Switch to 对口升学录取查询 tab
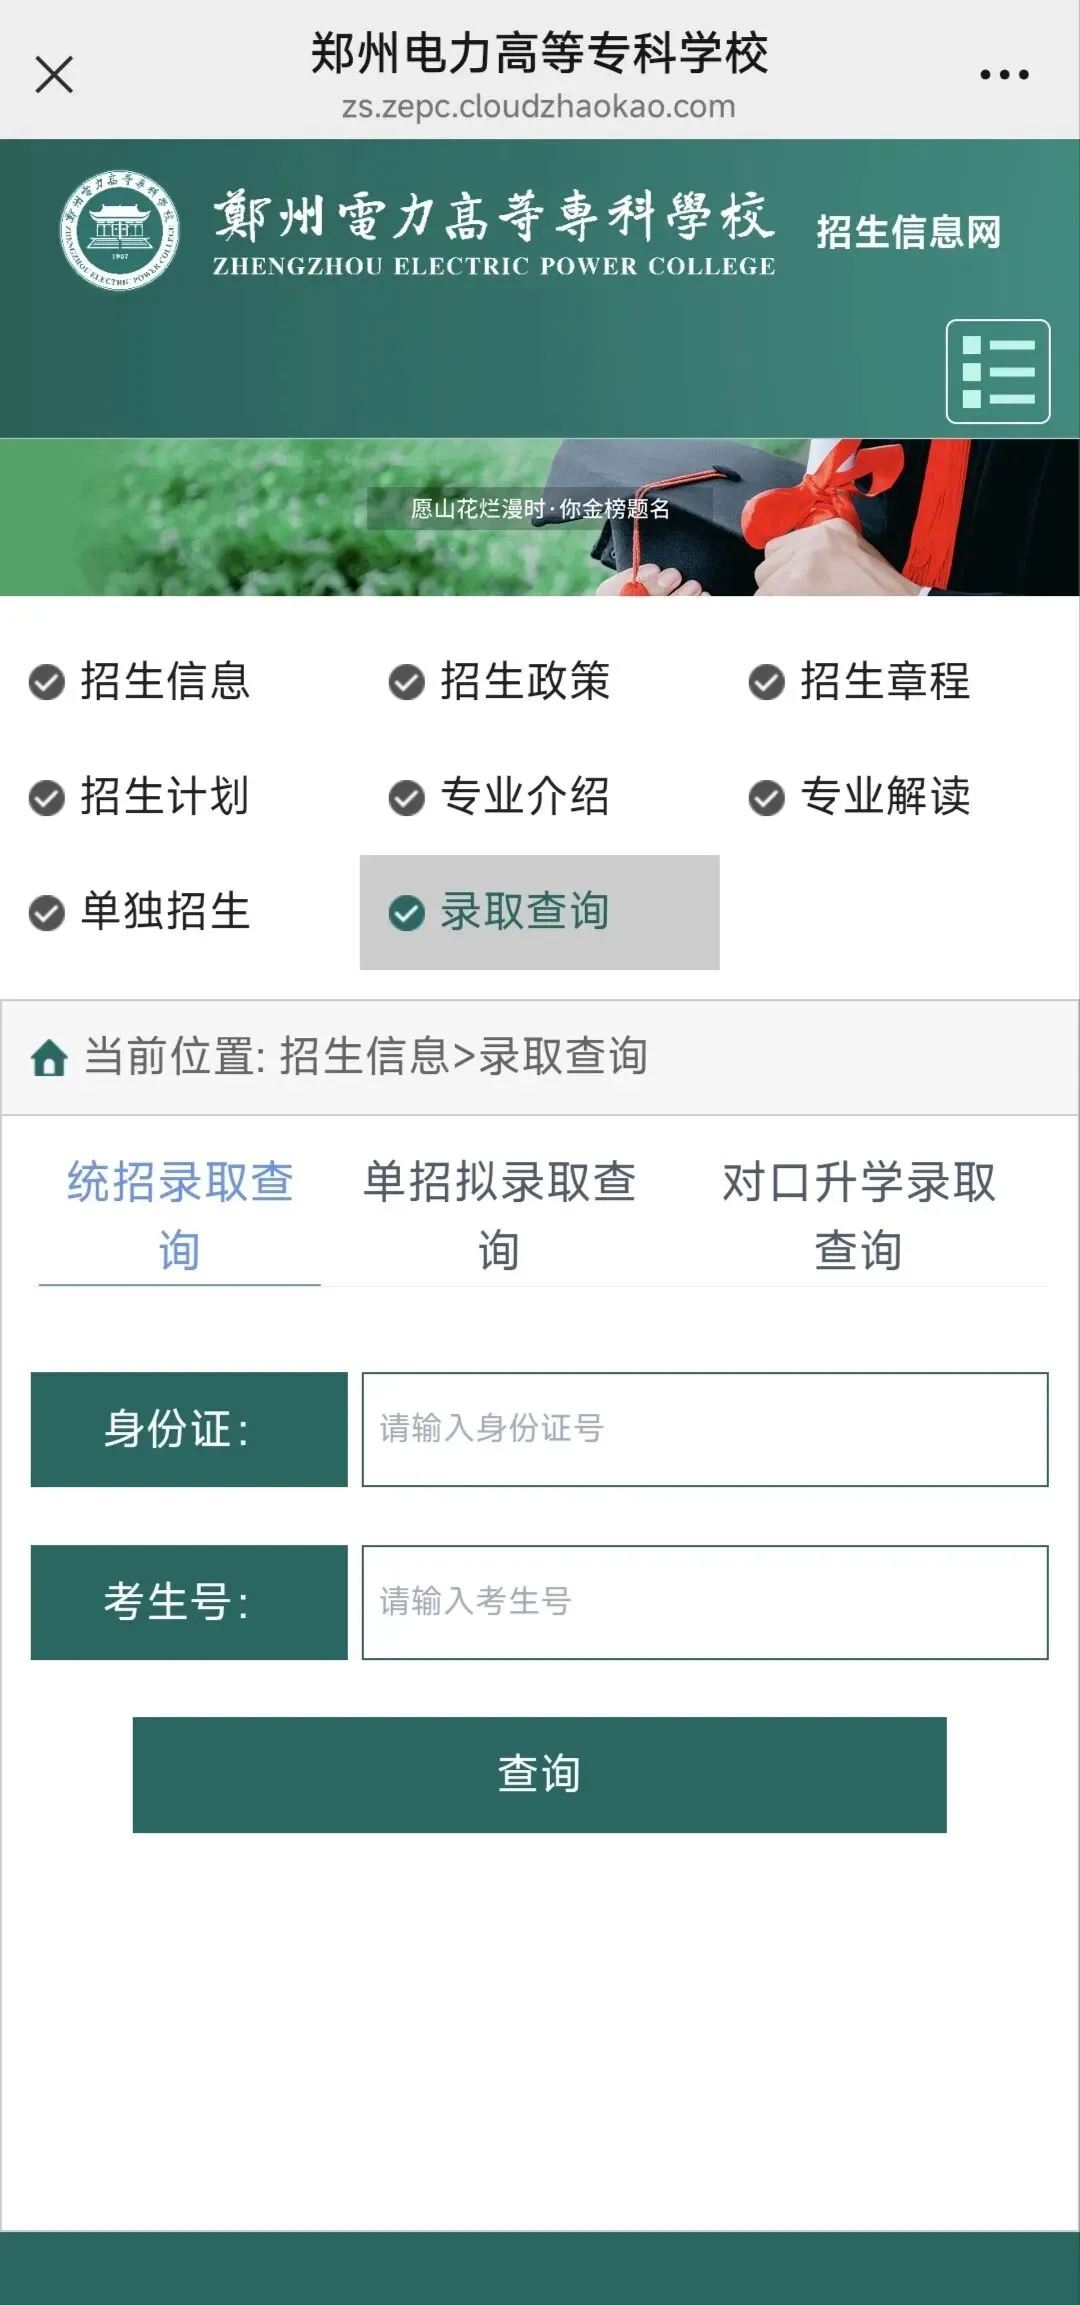 click(859, 1216)
